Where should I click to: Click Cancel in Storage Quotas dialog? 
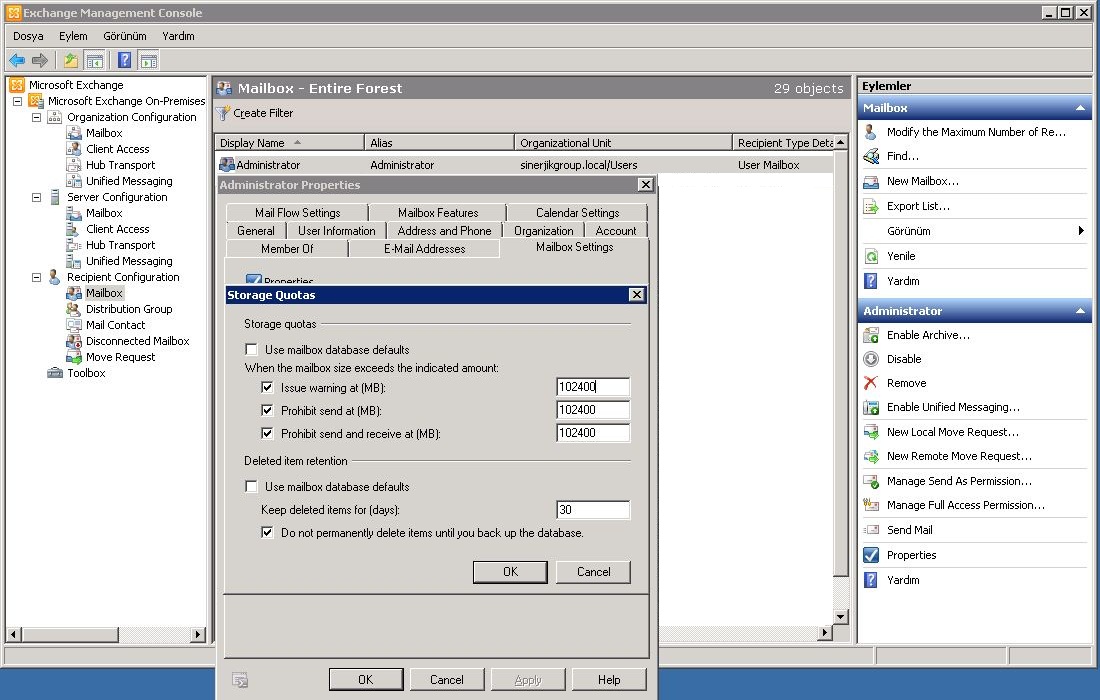(593, 572)
